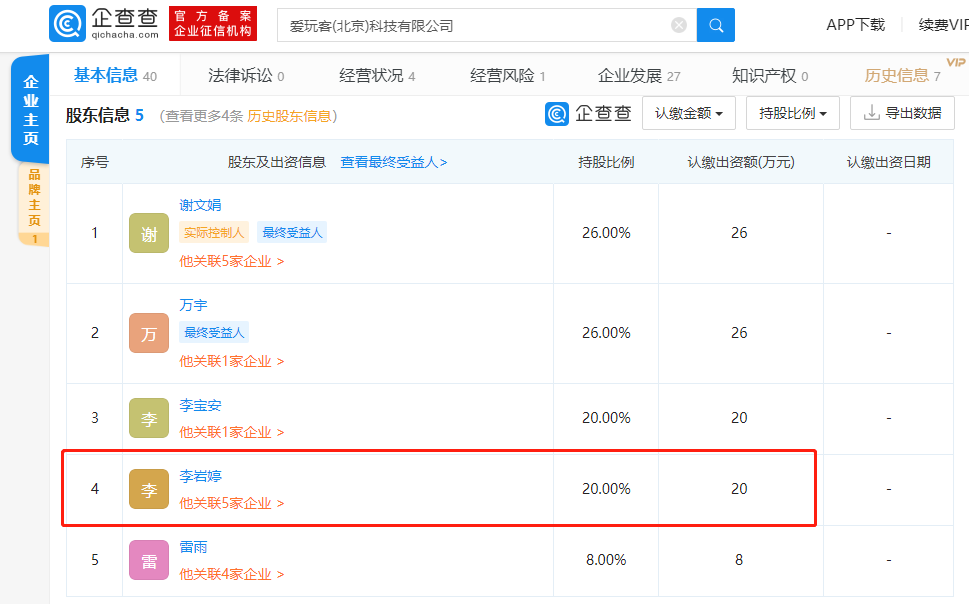Open shareholder 万宇's profile

193,305
